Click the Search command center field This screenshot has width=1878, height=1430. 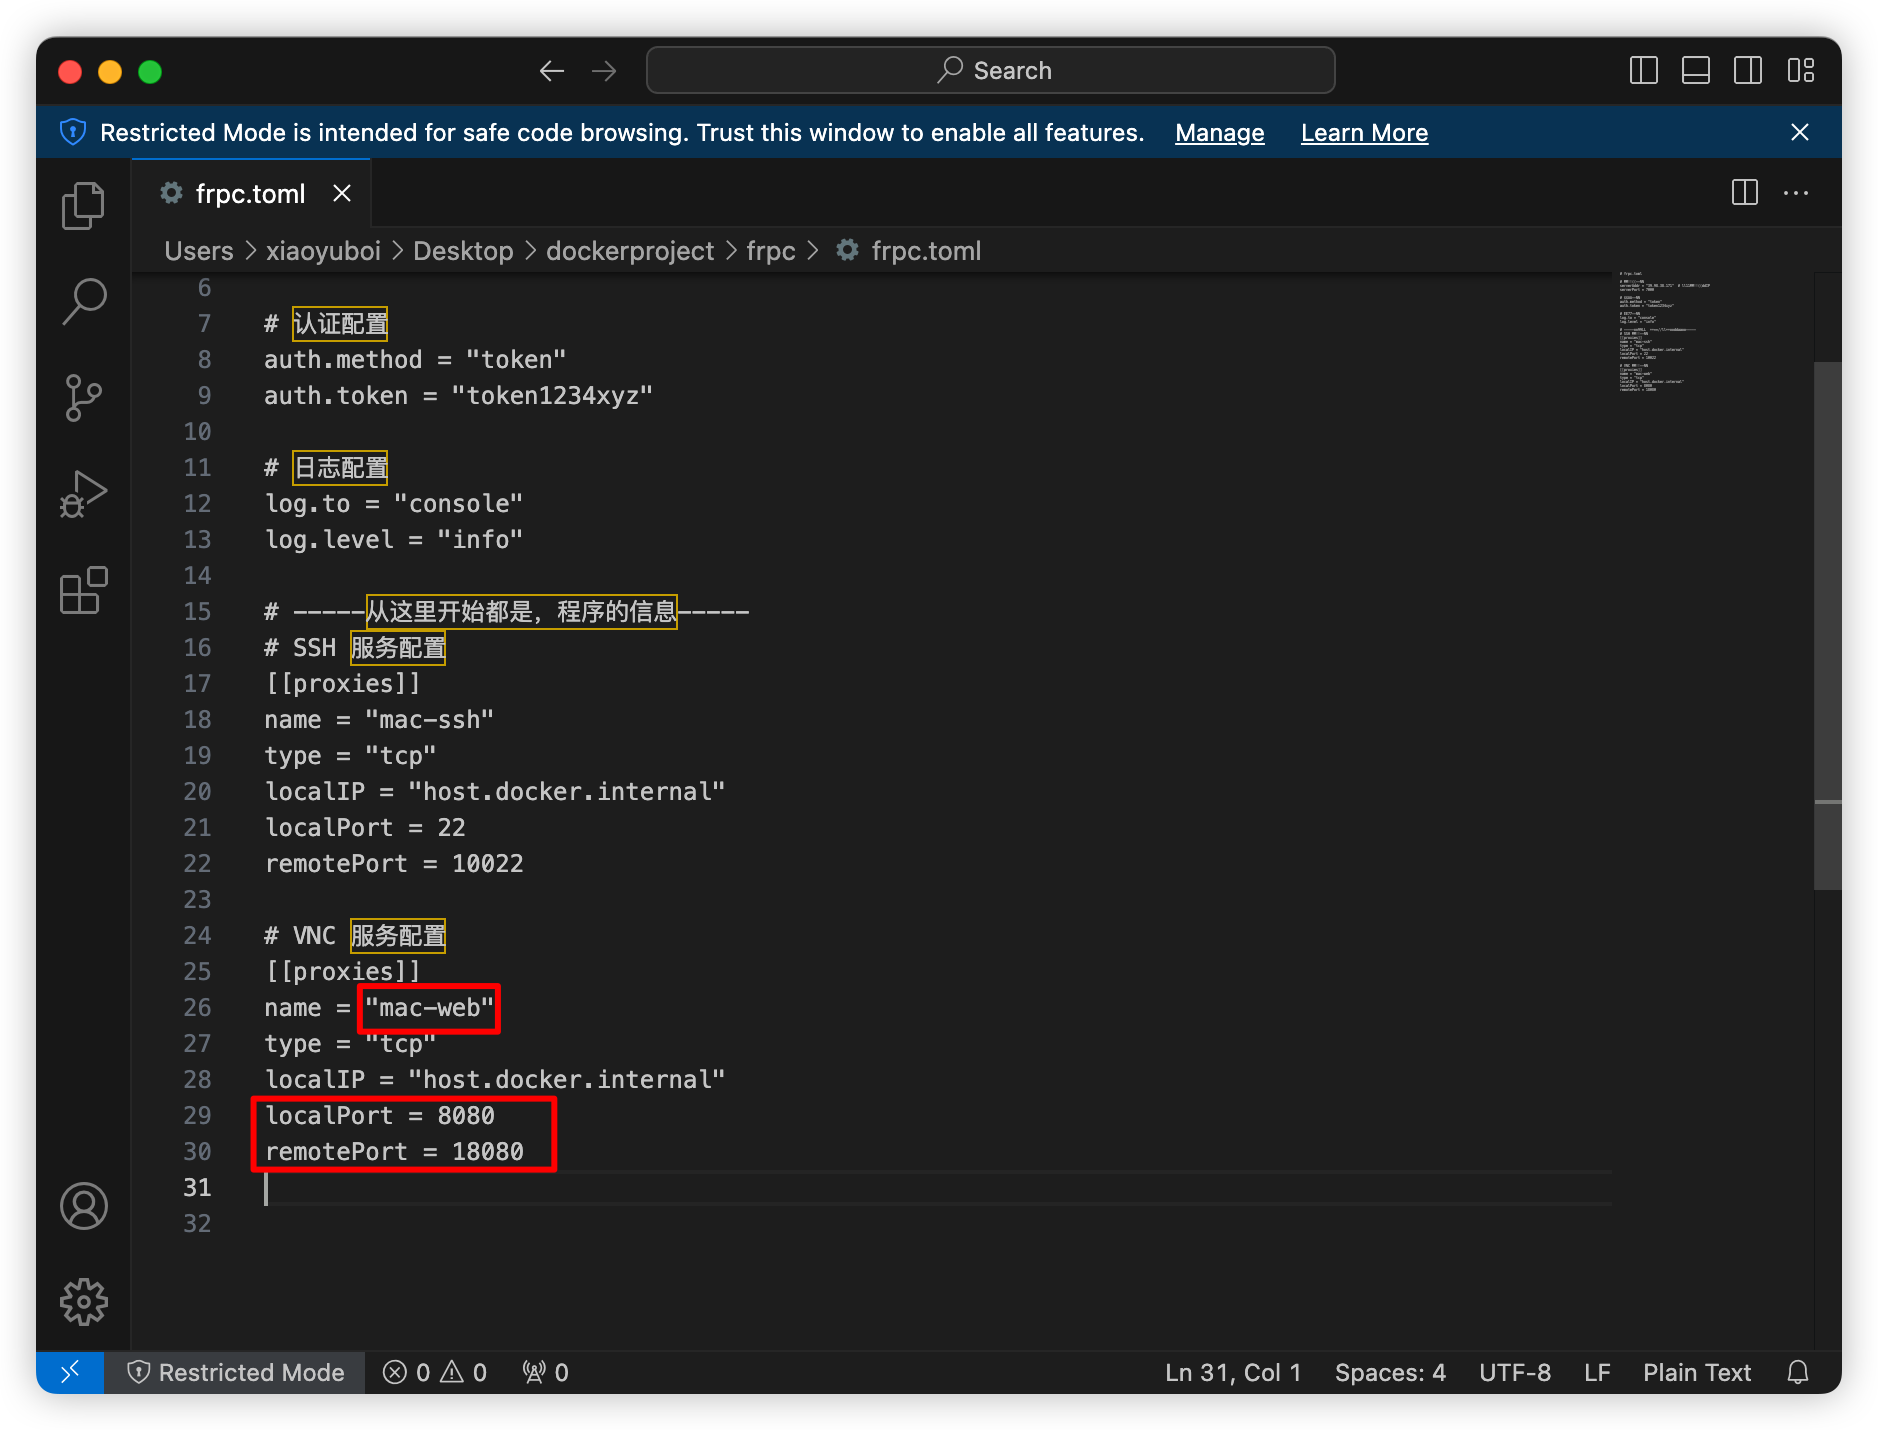tap(991, 71)
